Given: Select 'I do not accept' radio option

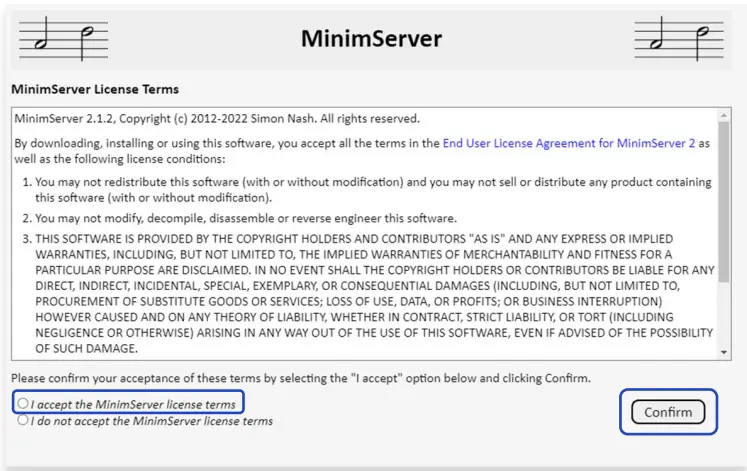Looking at the screenshot, I should [23, 420].
